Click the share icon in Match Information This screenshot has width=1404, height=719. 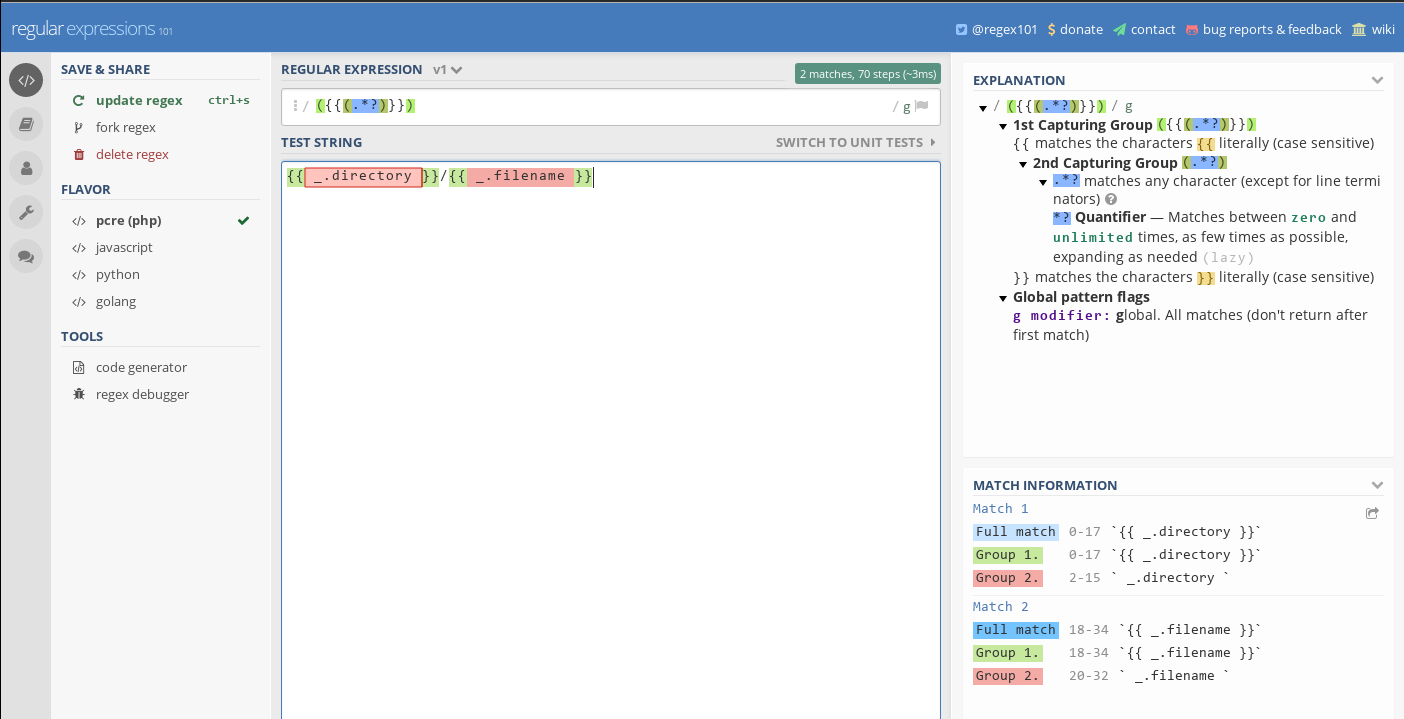(1371, 512)
